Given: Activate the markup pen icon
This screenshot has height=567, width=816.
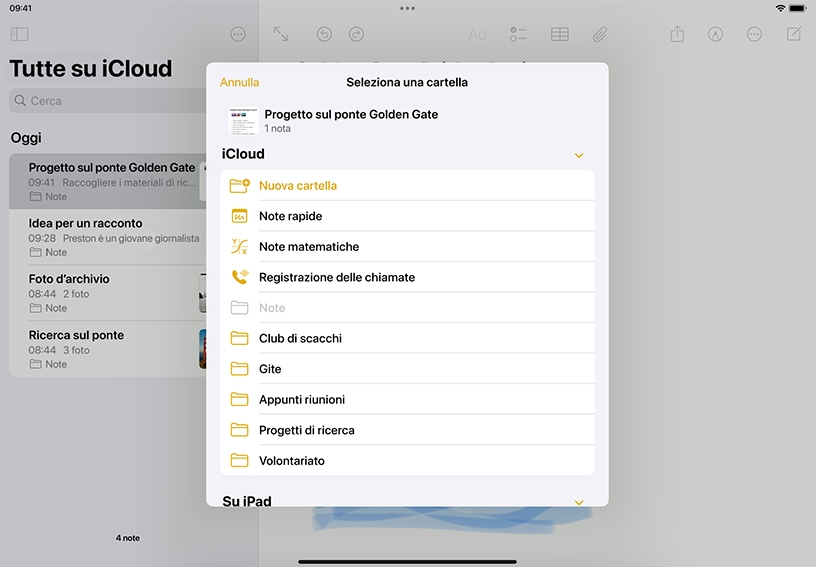Looking at the screenshot, I should 716,34.
